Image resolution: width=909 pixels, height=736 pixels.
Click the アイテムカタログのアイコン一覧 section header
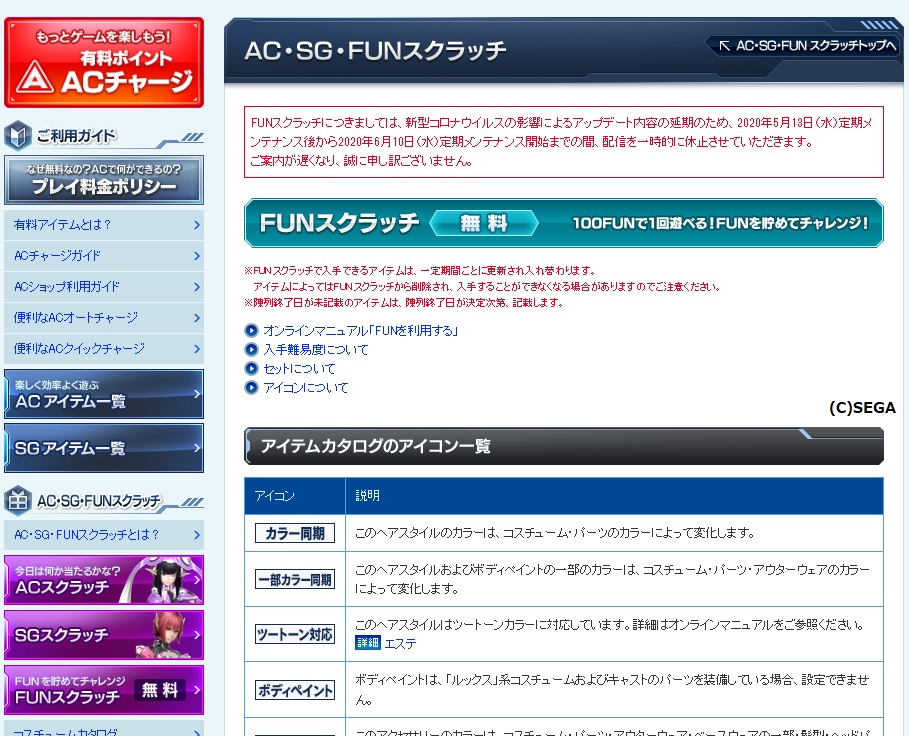[563, 446]
